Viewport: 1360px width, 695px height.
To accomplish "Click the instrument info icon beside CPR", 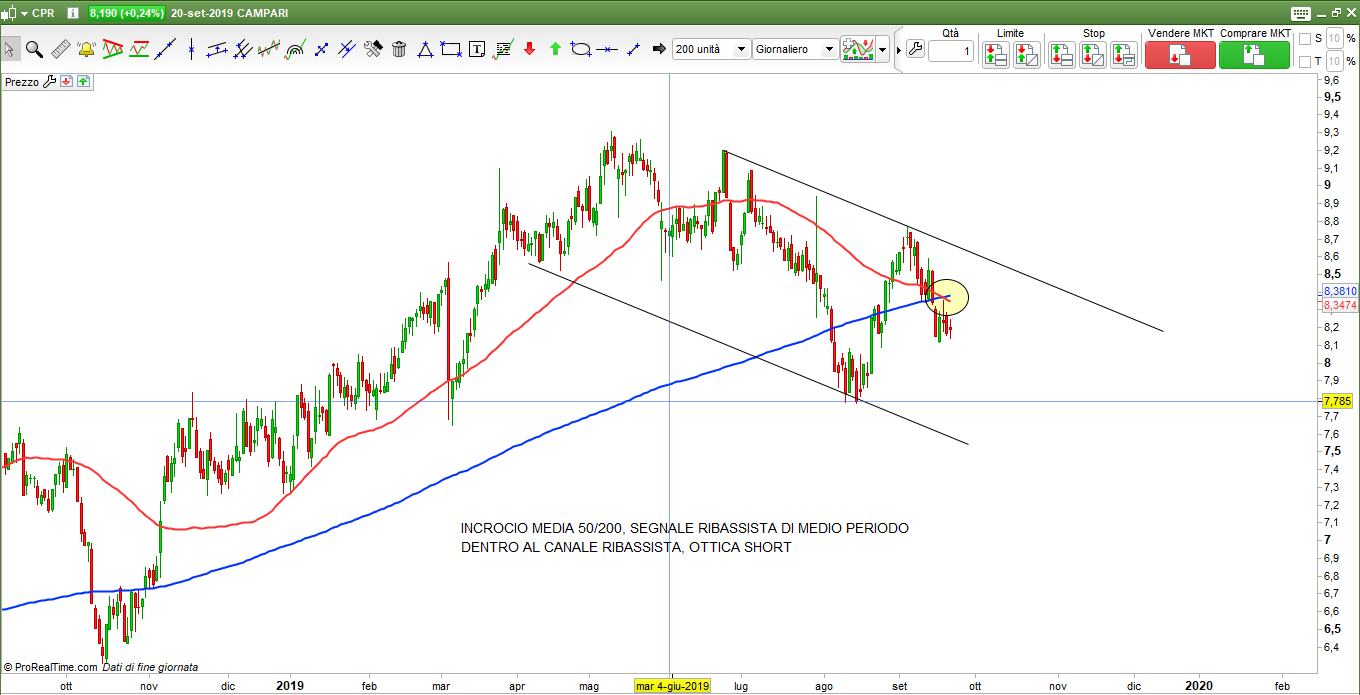I will click(x=72, y=14).
